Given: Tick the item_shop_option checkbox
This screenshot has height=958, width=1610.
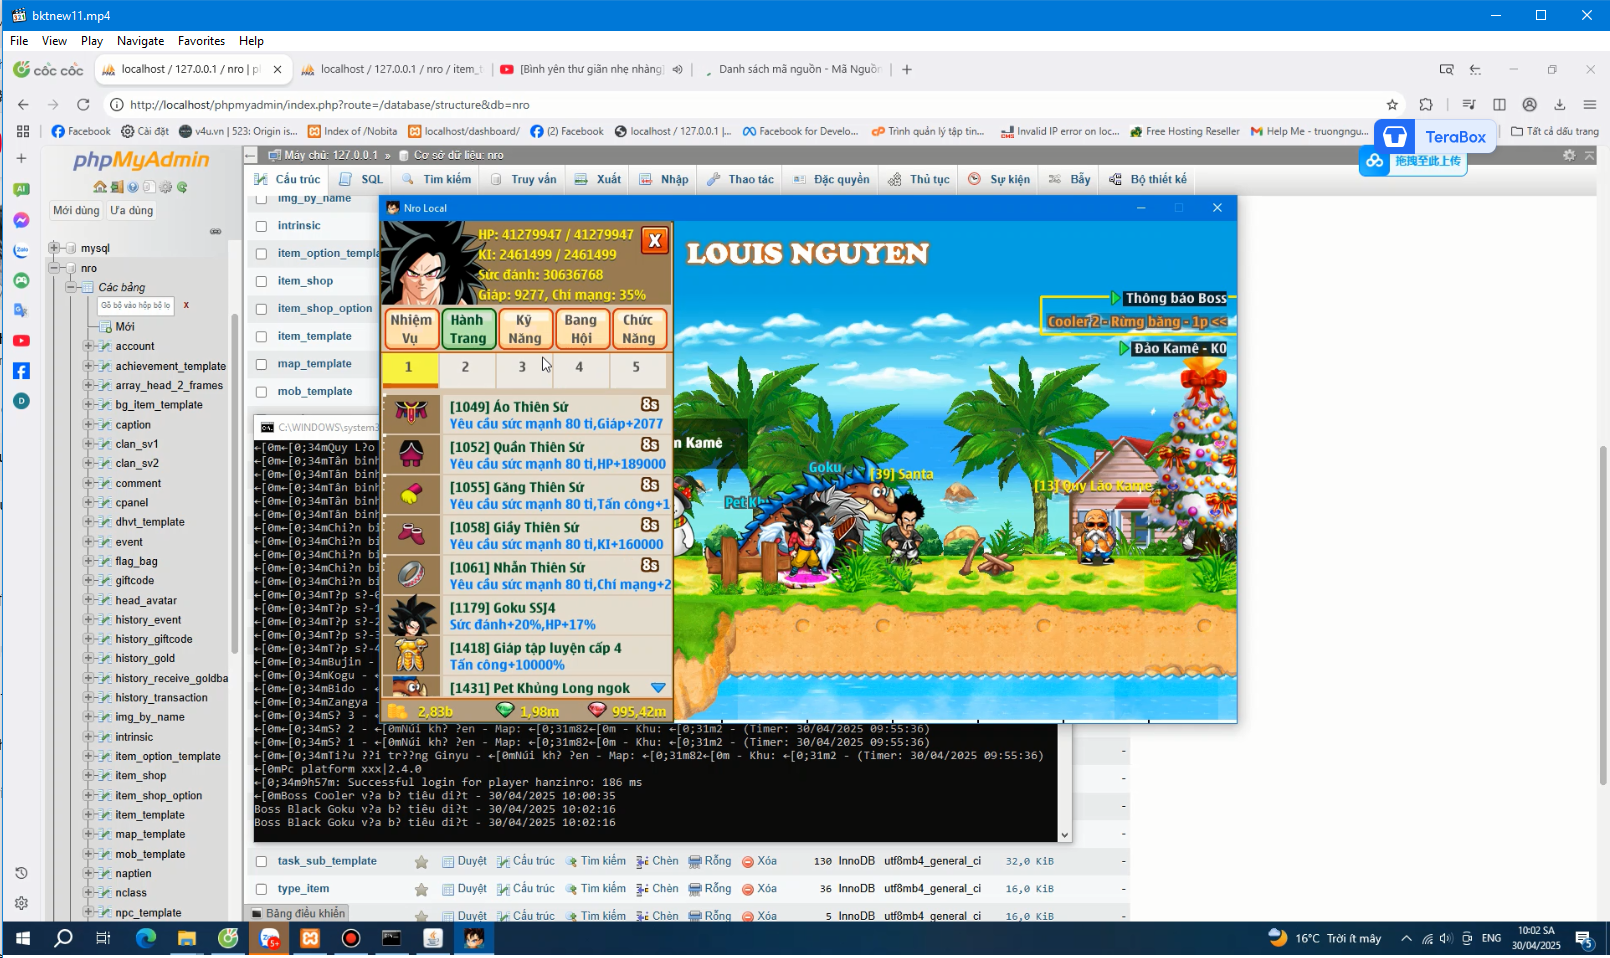Looking at the screenshot, I should [261, 309].
